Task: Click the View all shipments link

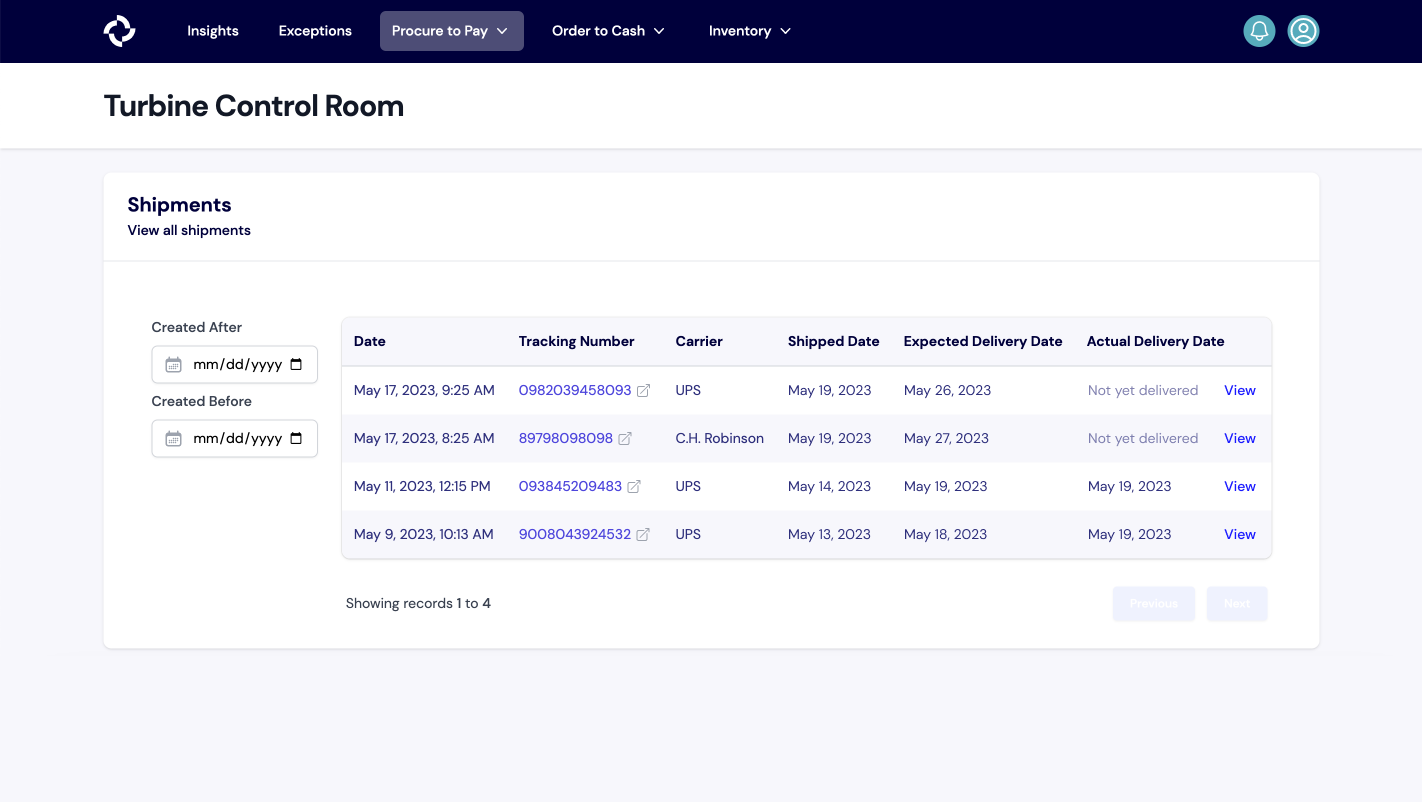Action: tap(189, 230)
